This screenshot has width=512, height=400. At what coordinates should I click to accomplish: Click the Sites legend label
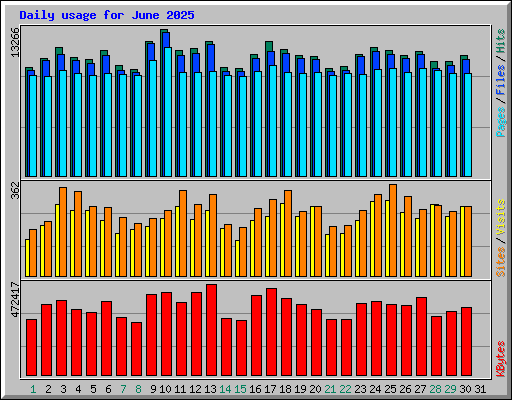click(501, 262)
